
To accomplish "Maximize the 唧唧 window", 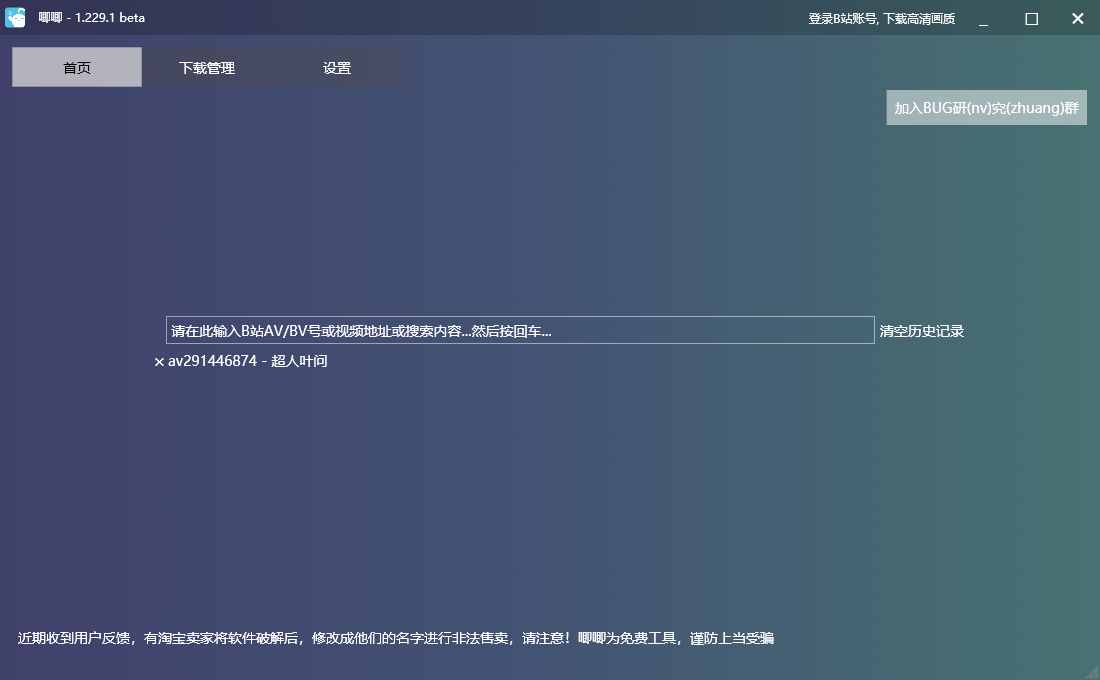I will pos(1031,19).
